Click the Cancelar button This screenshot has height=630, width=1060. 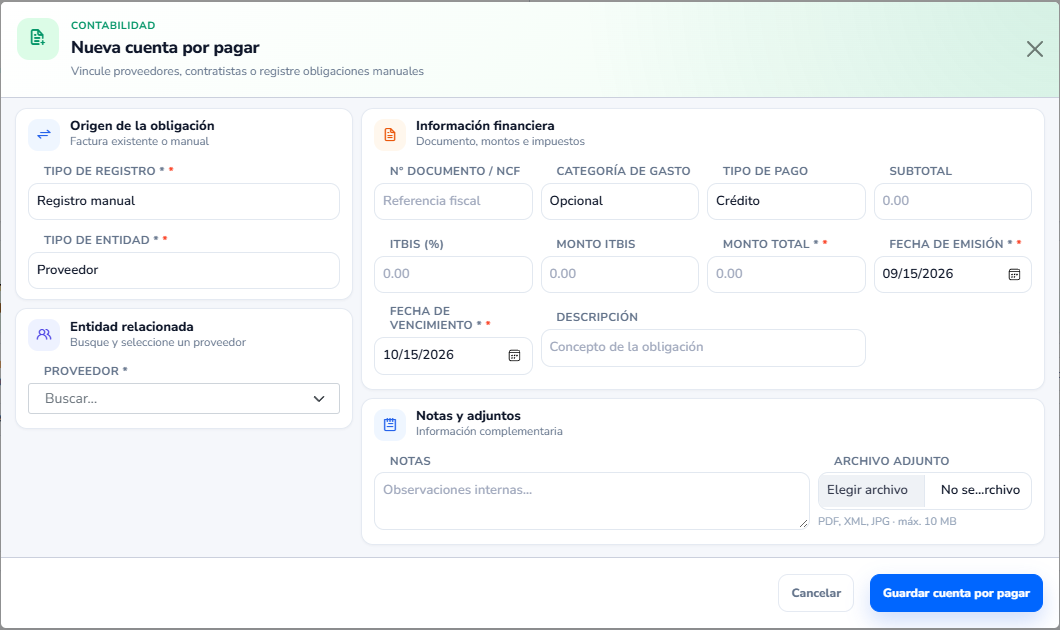[x=816, y=593]
